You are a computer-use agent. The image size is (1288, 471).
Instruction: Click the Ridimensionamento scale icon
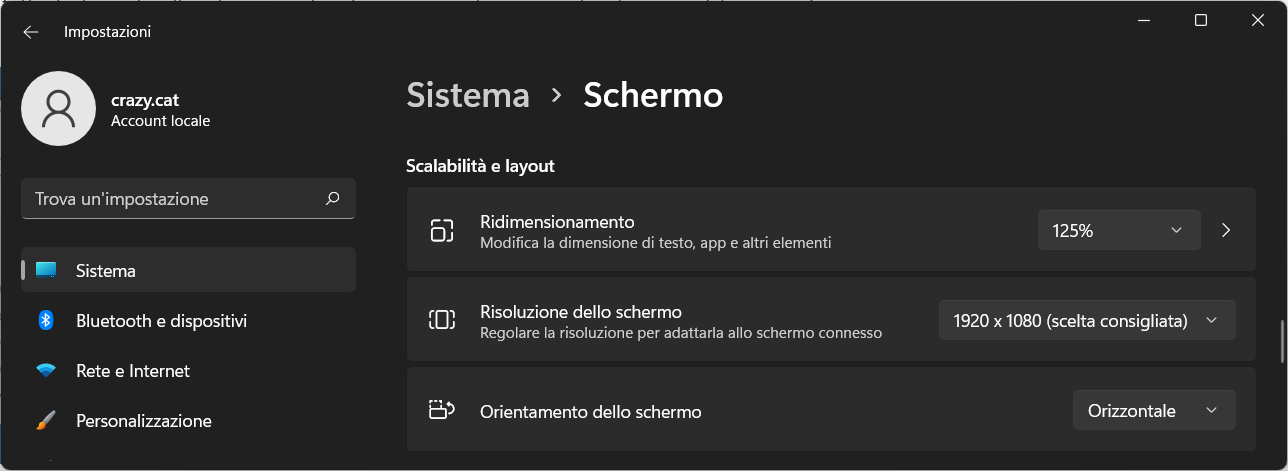(x=442, y=231)
